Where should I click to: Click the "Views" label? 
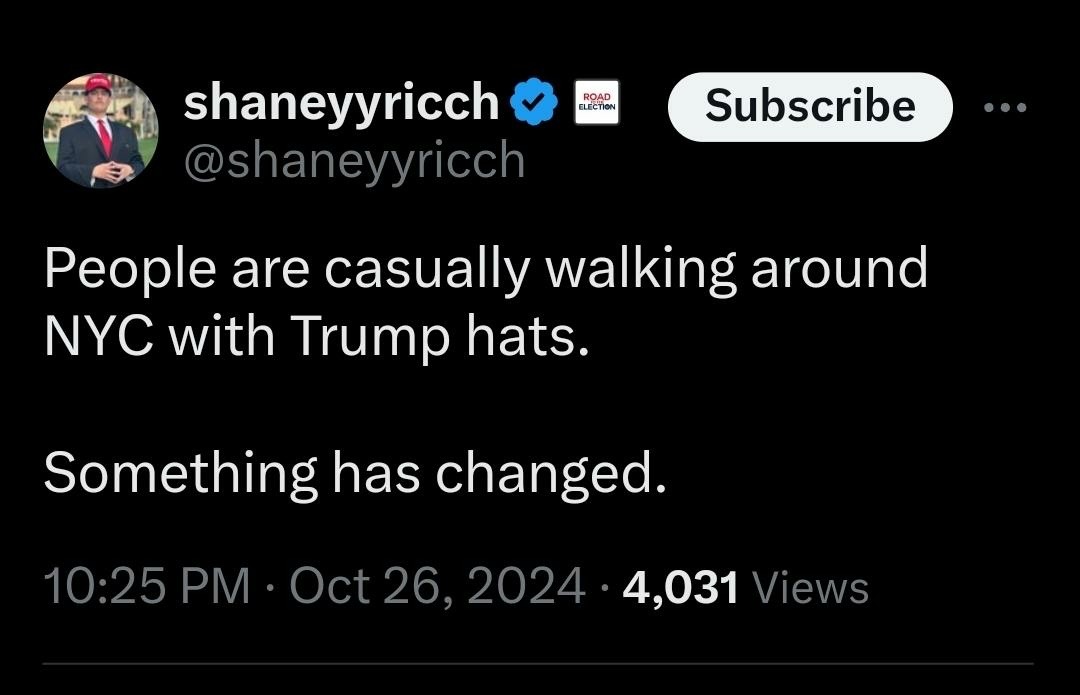point(810,587)
